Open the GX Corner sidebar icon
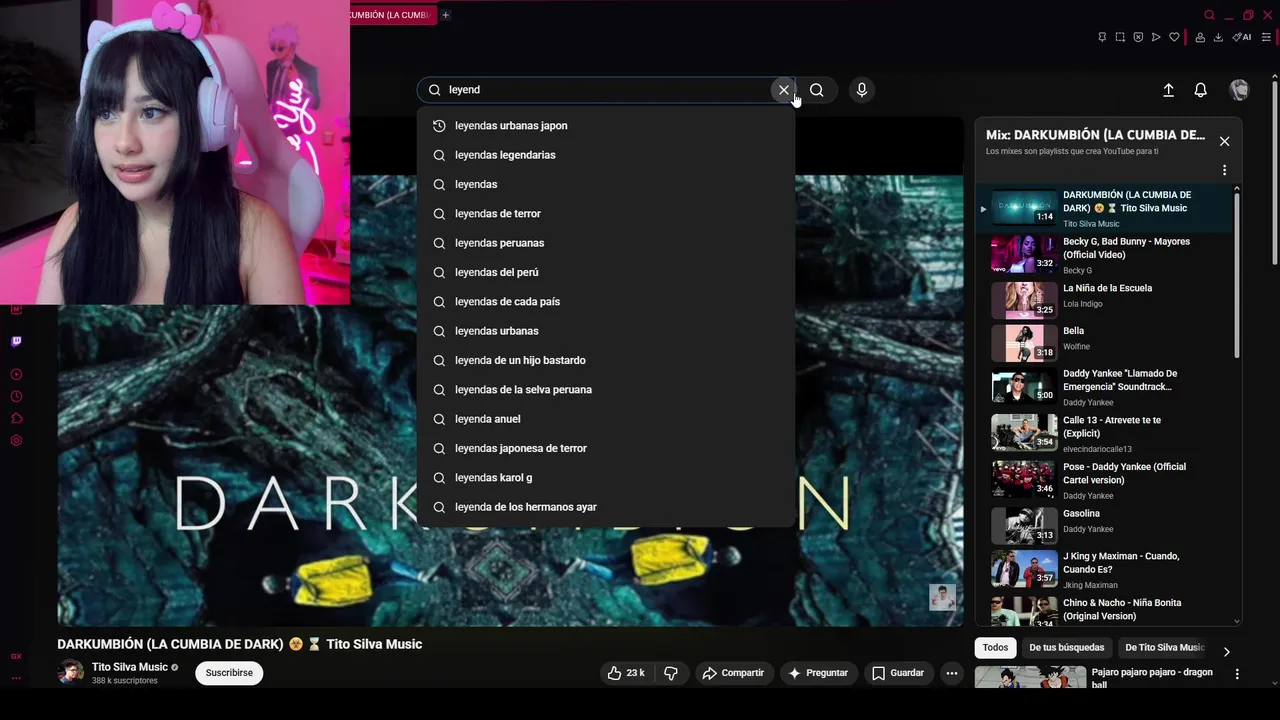The width and height of the screenshot is (1280, 720). click(x=16, y=656)
